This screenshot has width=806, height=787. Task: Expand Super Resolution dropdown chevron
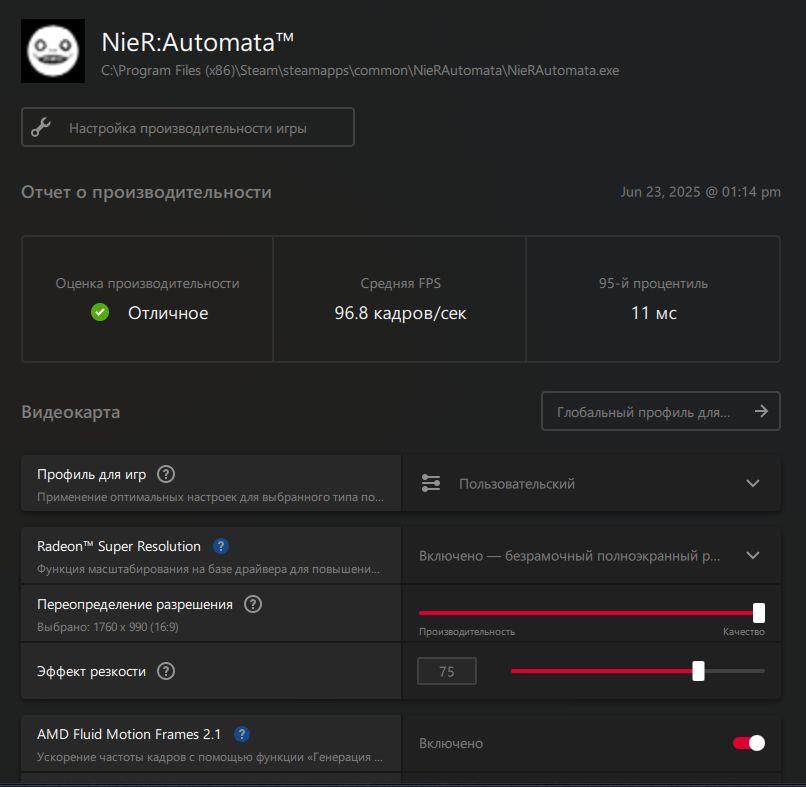753,555
